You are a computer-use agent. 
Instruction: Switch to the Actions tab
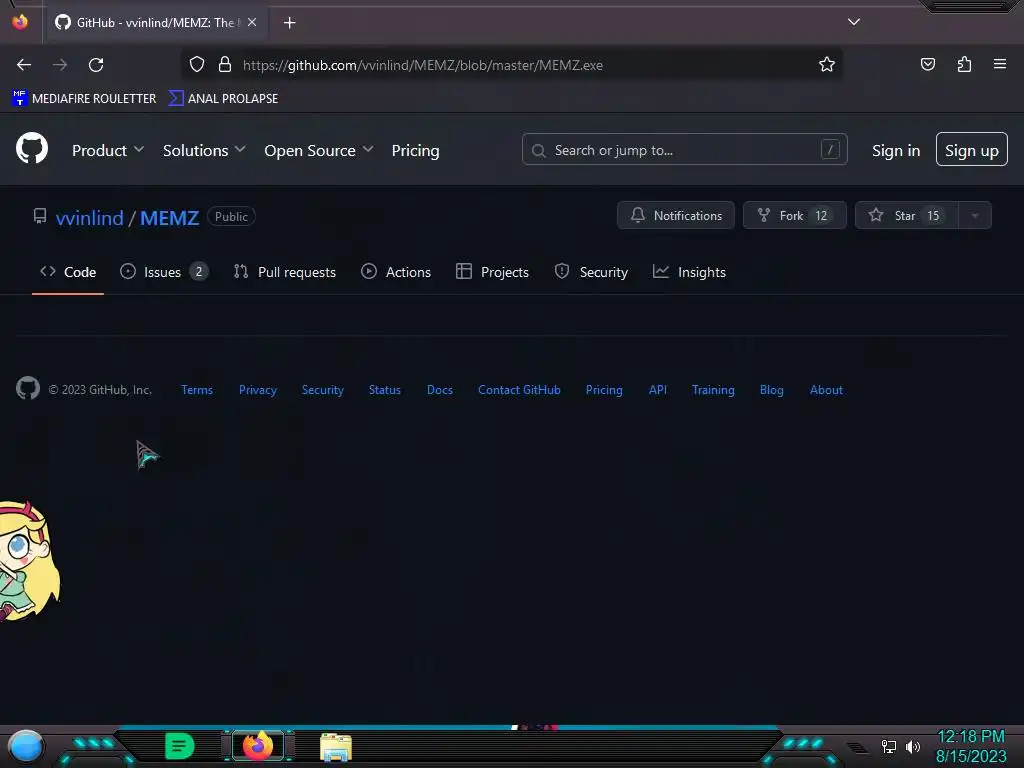(396, 272)
